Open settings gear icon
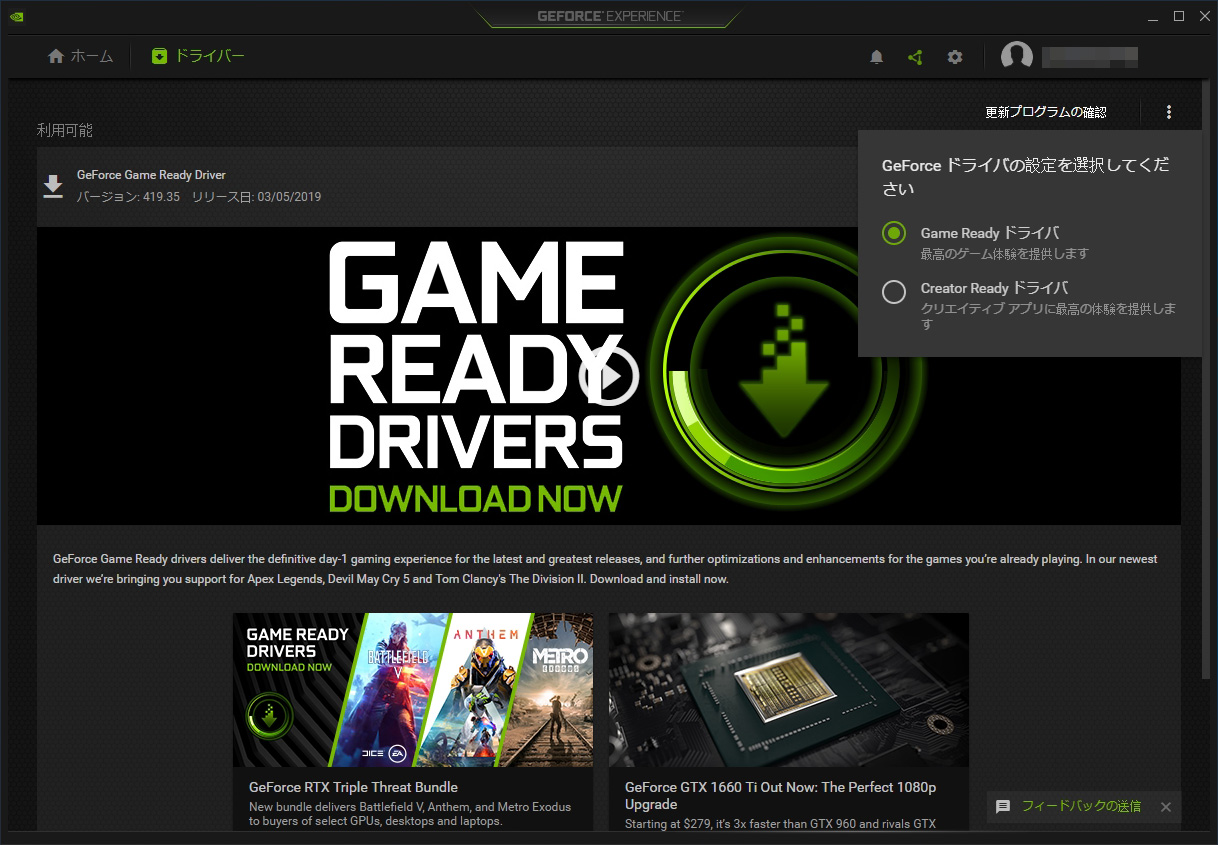The width and height of the screenshot is (1218, 845). click(x=955, y=57)
